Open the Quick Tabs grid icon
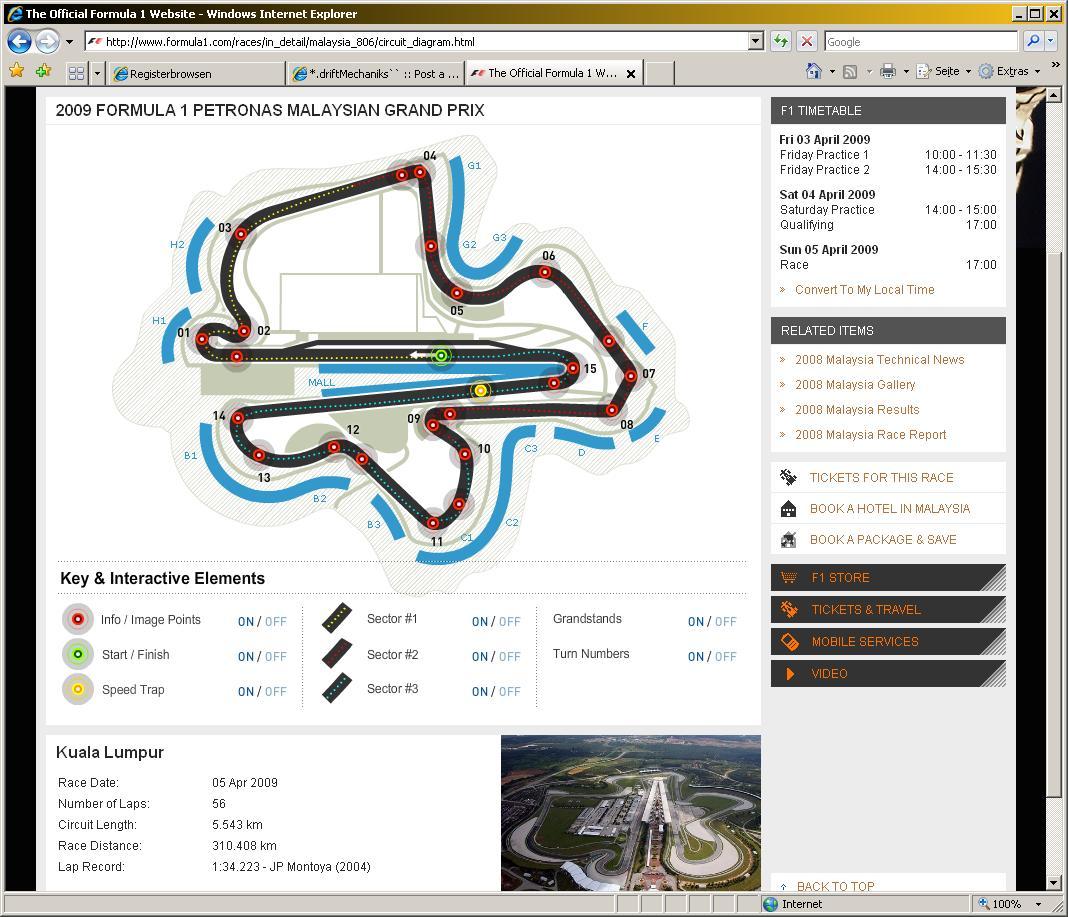This screenshot has width=1068, height=917. [x=76, y=73]
